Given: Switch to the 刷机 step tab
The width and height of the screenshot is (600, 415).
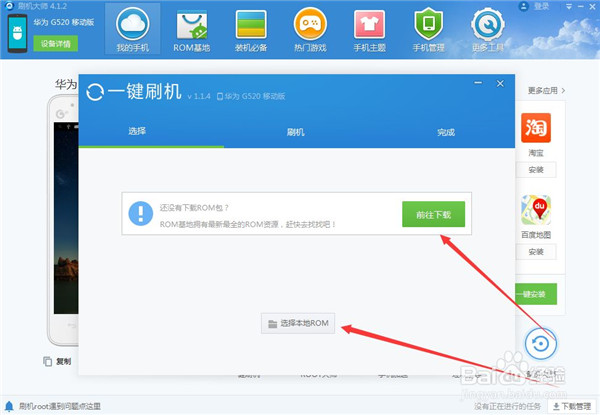Looking at the screenshot, I should [296, 131].
